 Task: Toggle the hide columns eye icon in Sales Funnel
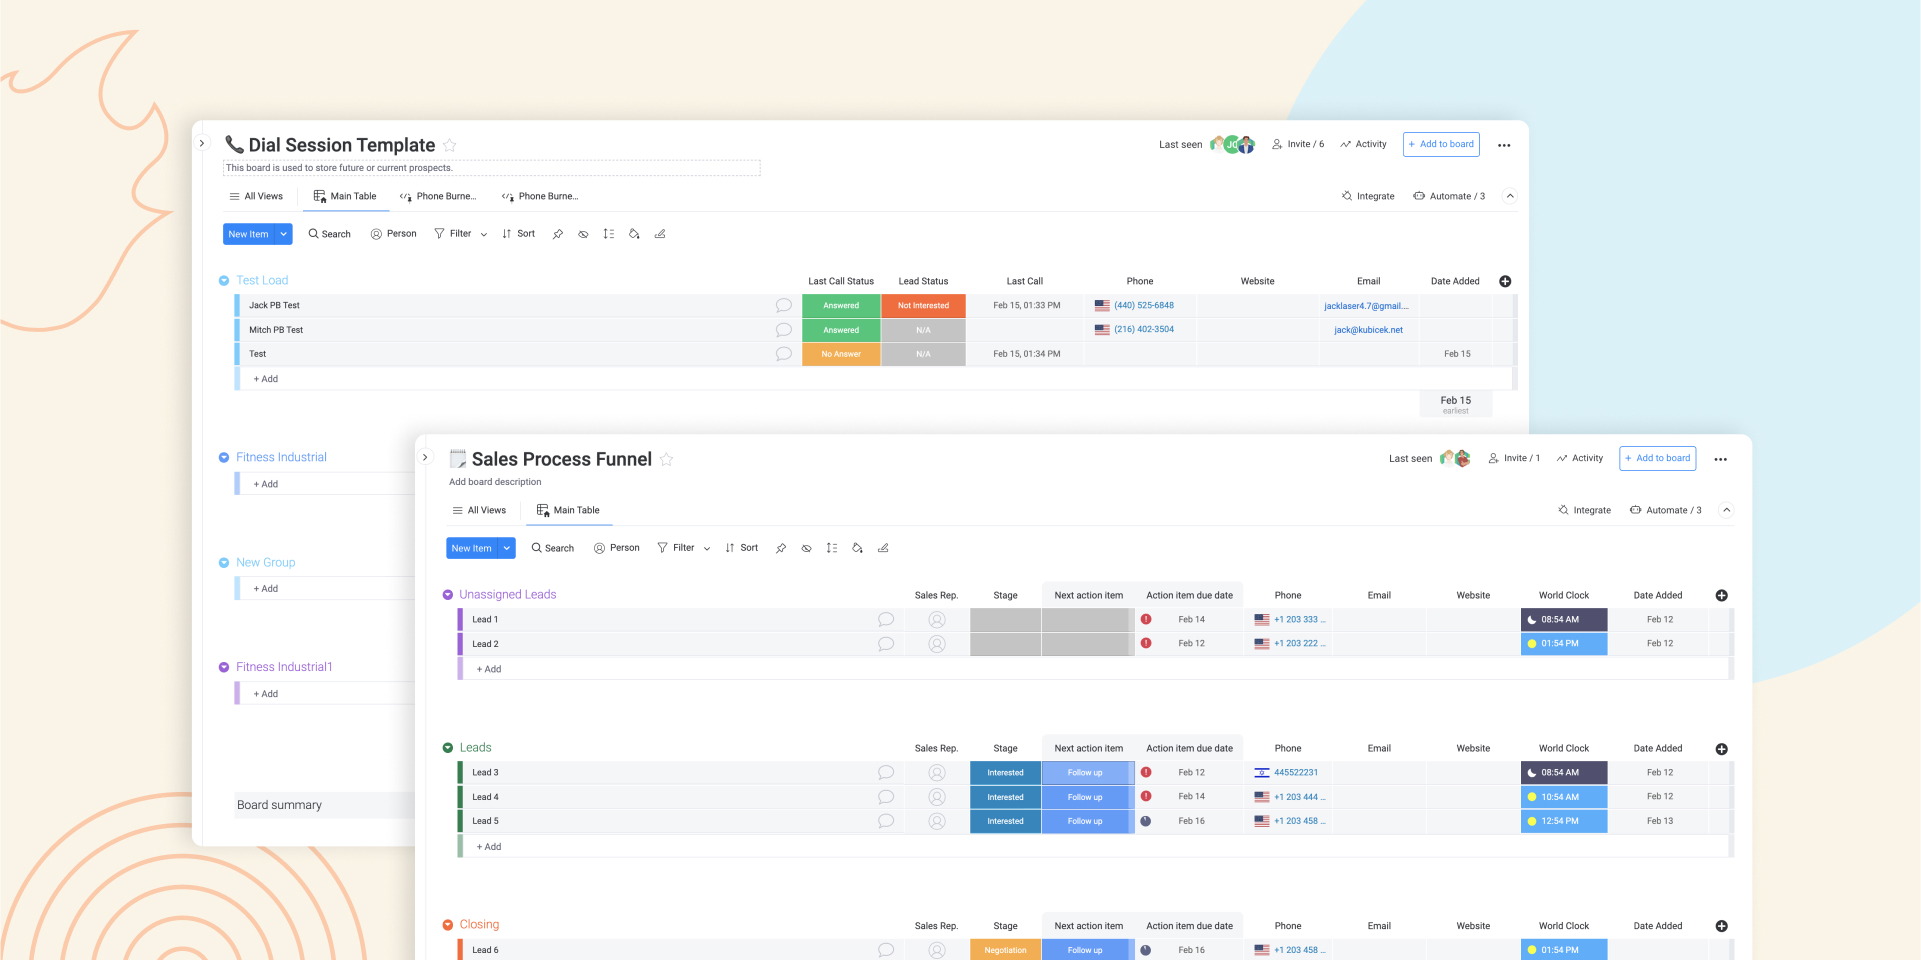[806, 548]
